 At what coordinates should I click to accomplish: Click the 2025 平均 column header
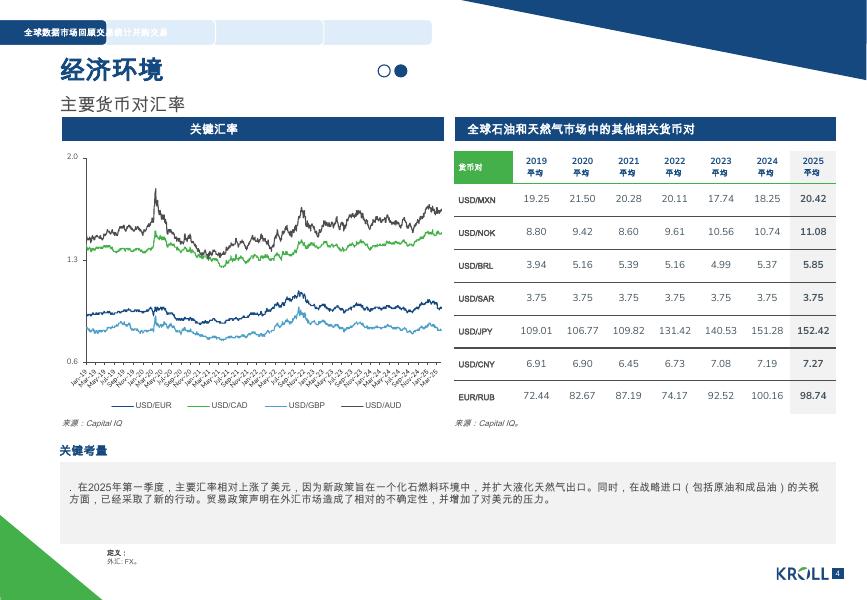pos(813,166)
